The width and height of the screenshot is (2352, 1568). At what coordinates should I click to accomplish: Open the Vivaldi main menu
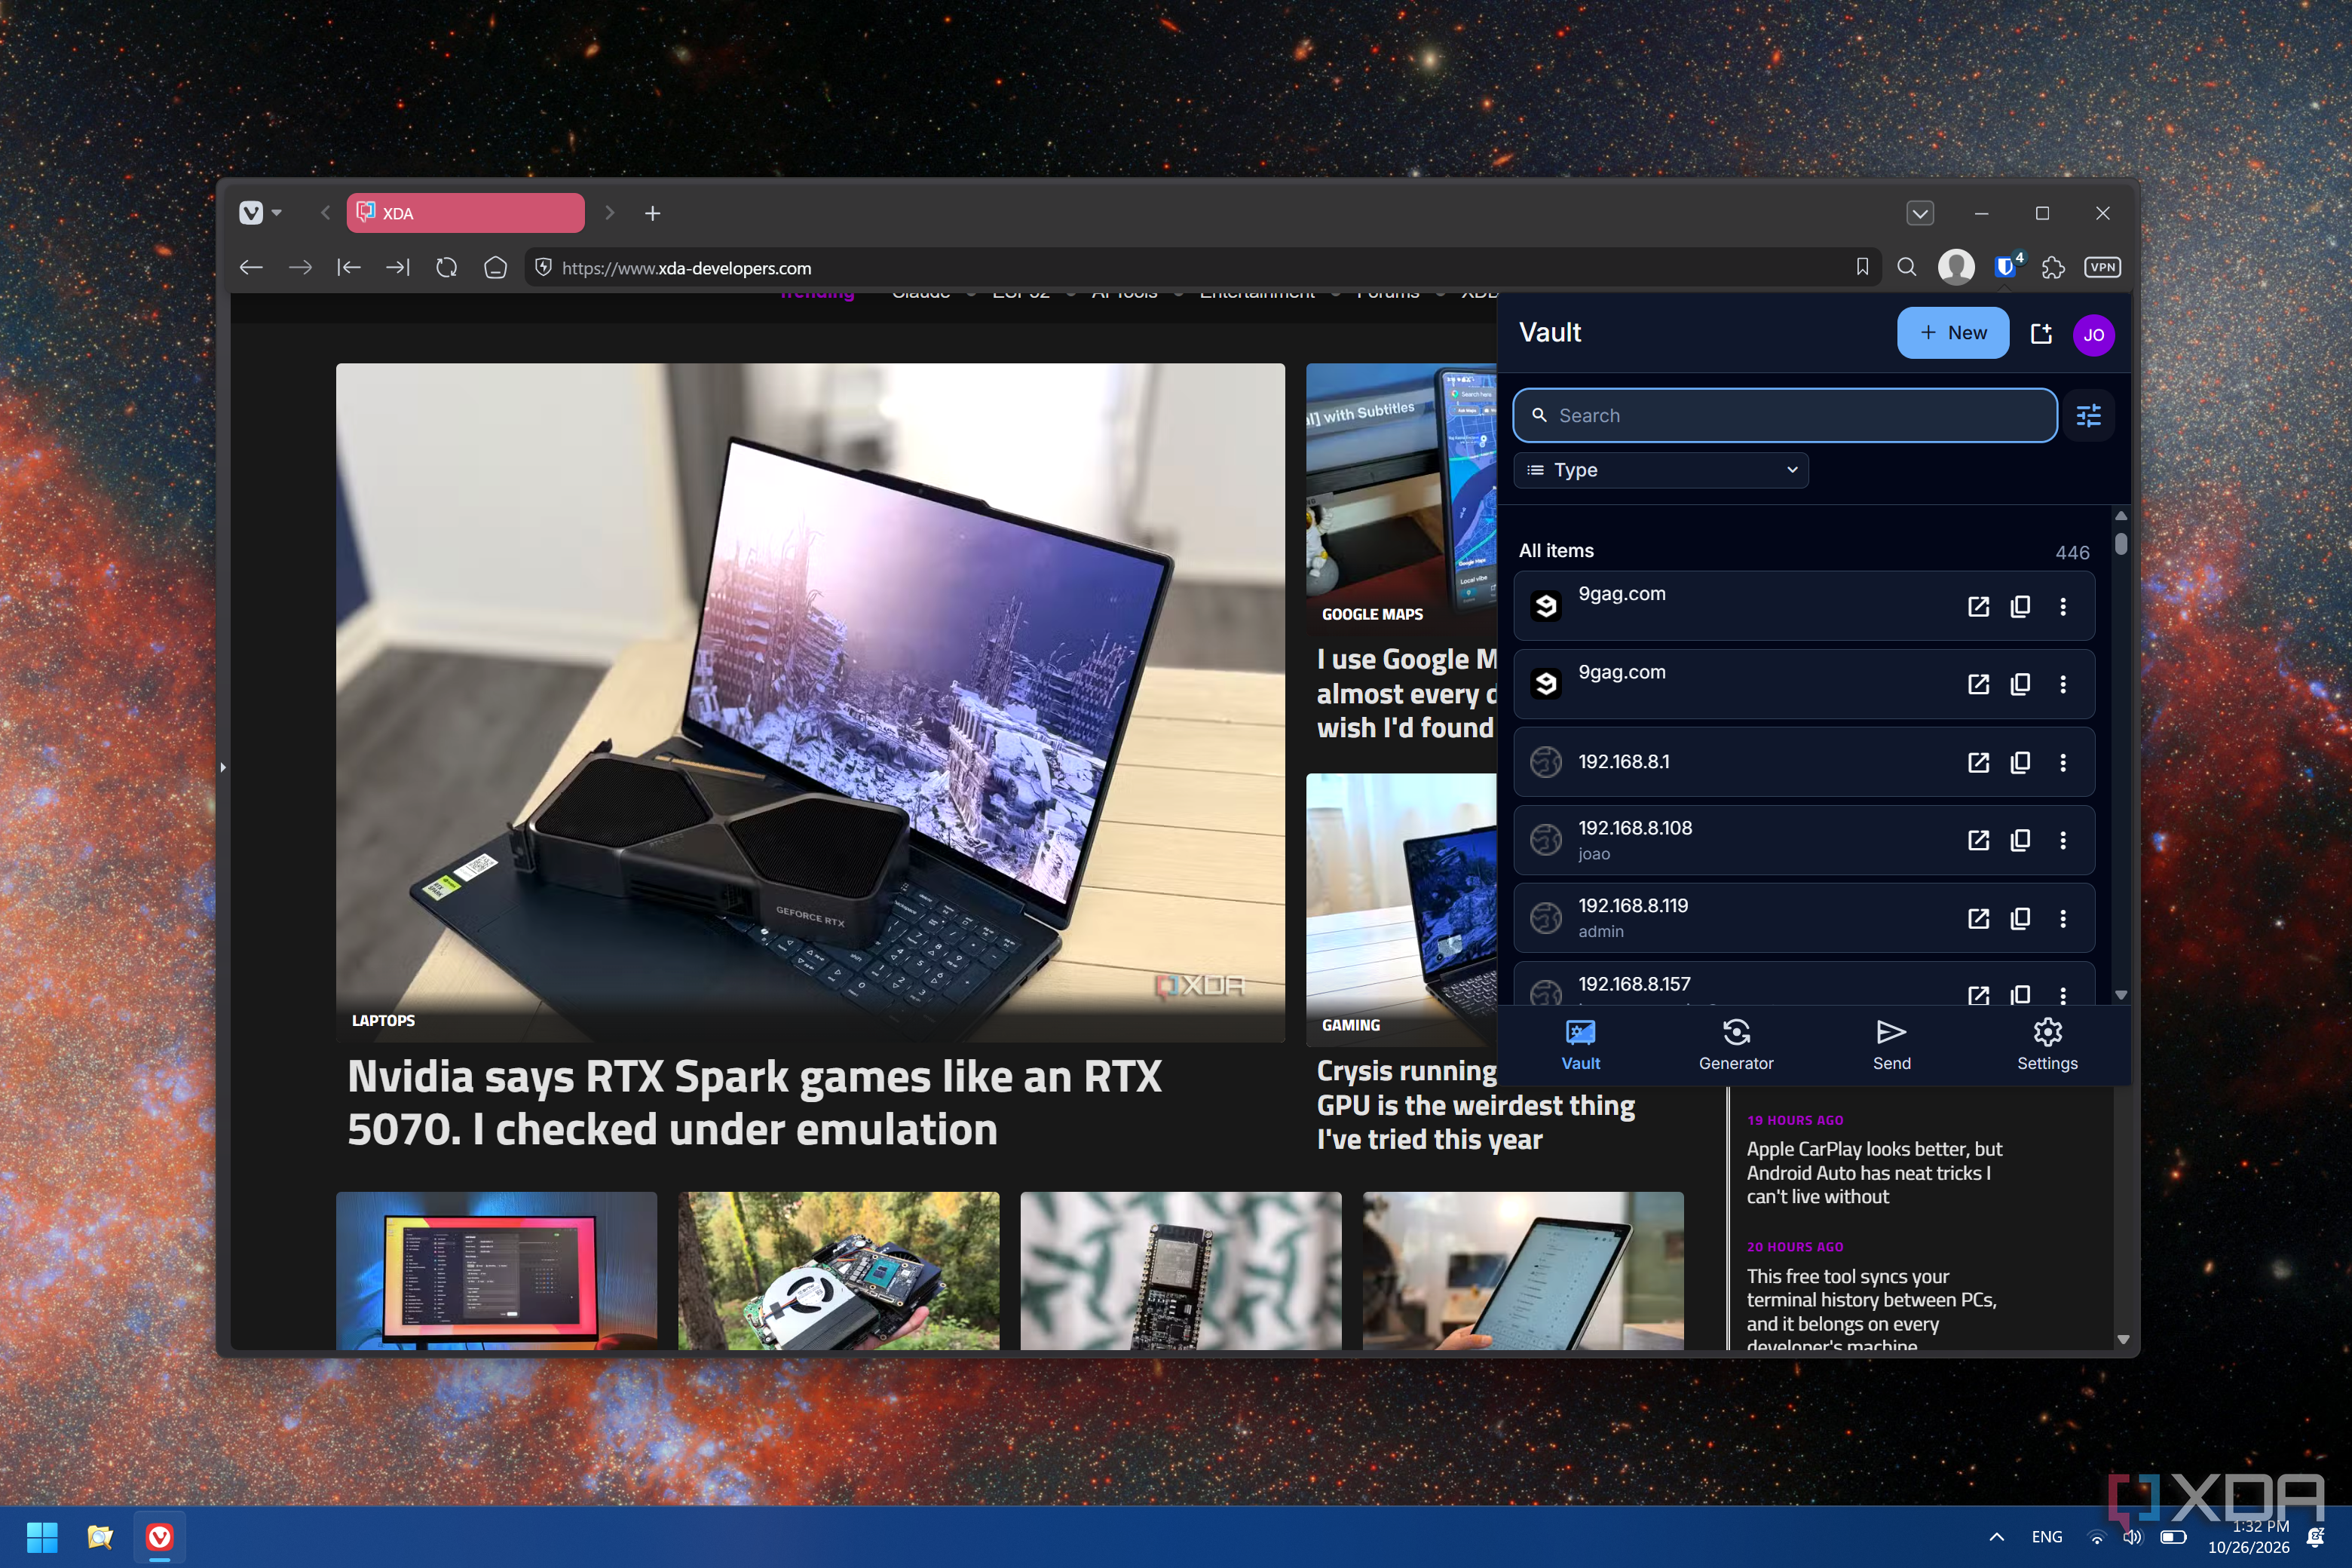[251, 213]
